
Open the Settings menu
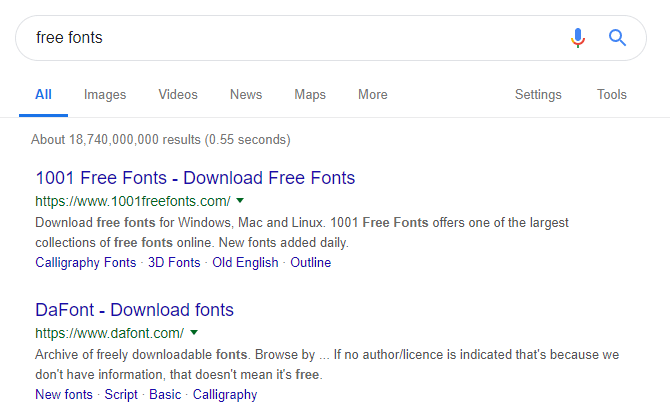tap(538, 94)
